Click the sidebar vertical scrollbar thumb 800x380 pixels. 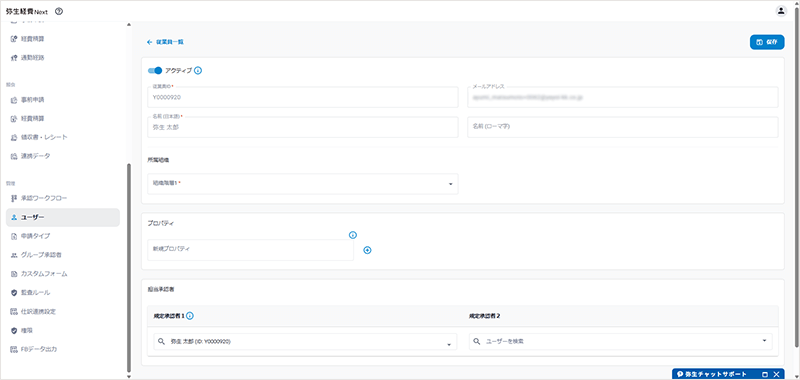click(x=128, y=268)
